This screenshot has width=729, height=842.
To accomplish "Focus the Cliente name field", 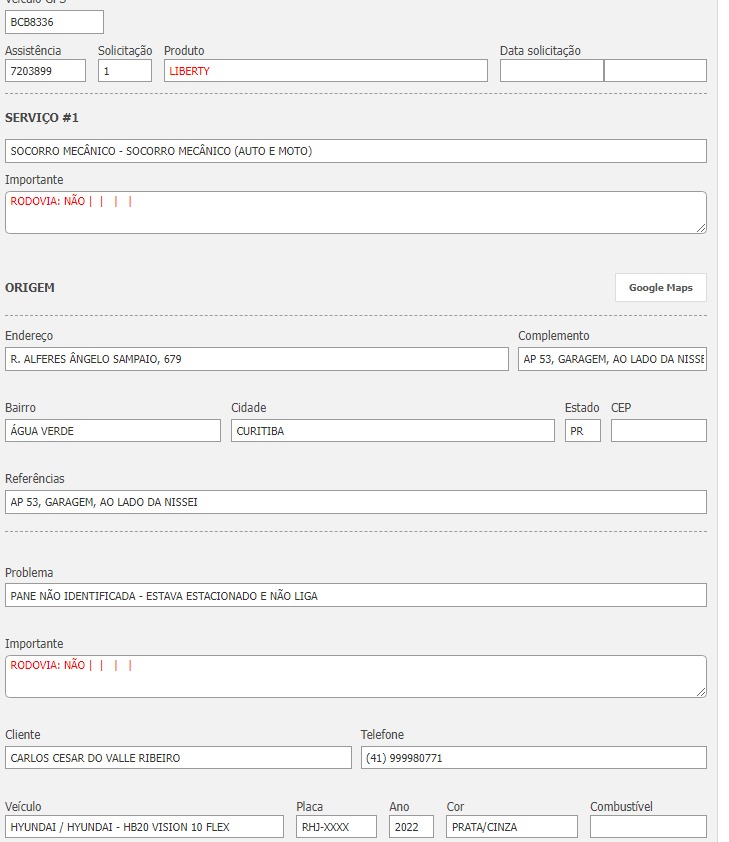I will point(178,758).
